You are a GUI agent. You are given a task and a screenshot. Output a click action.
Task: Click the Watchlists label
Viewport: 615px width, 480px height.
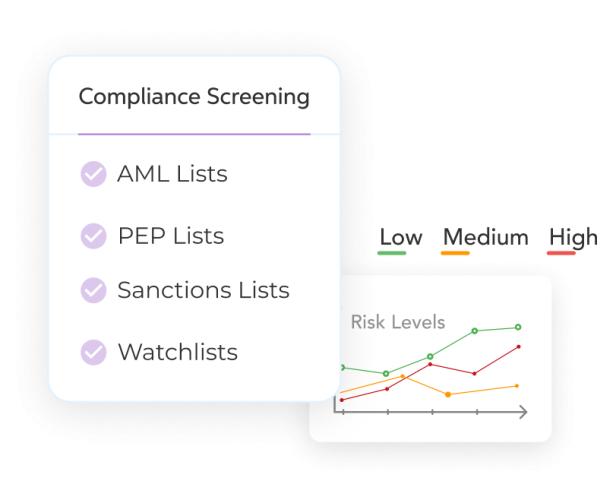coord(177,352)
